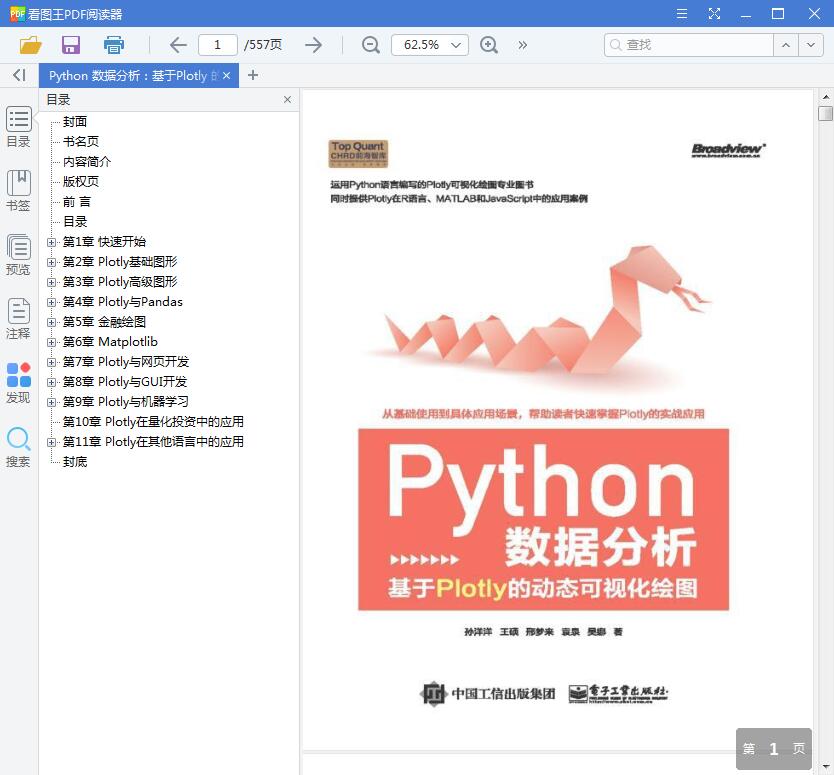Open 第5章 金融绘图 outline entry
The width and height of the screenshot is (834, 775).
pos(104,322)
